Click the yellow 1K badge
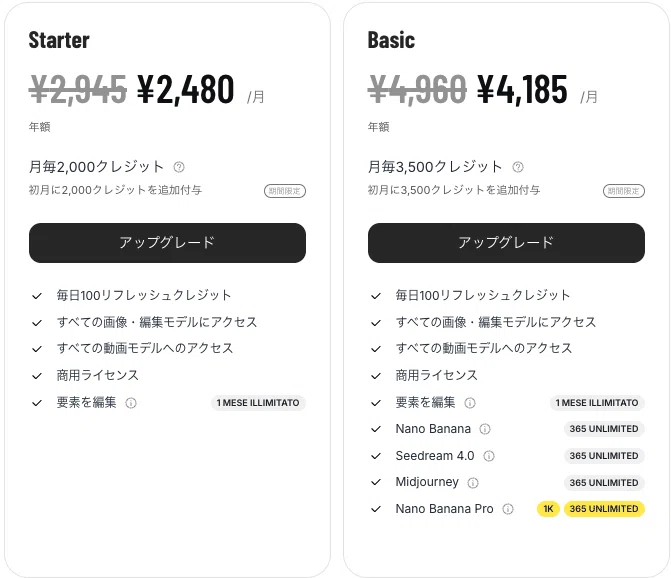The height and width of the screenshot is (578, 671). tap(548, 509)
